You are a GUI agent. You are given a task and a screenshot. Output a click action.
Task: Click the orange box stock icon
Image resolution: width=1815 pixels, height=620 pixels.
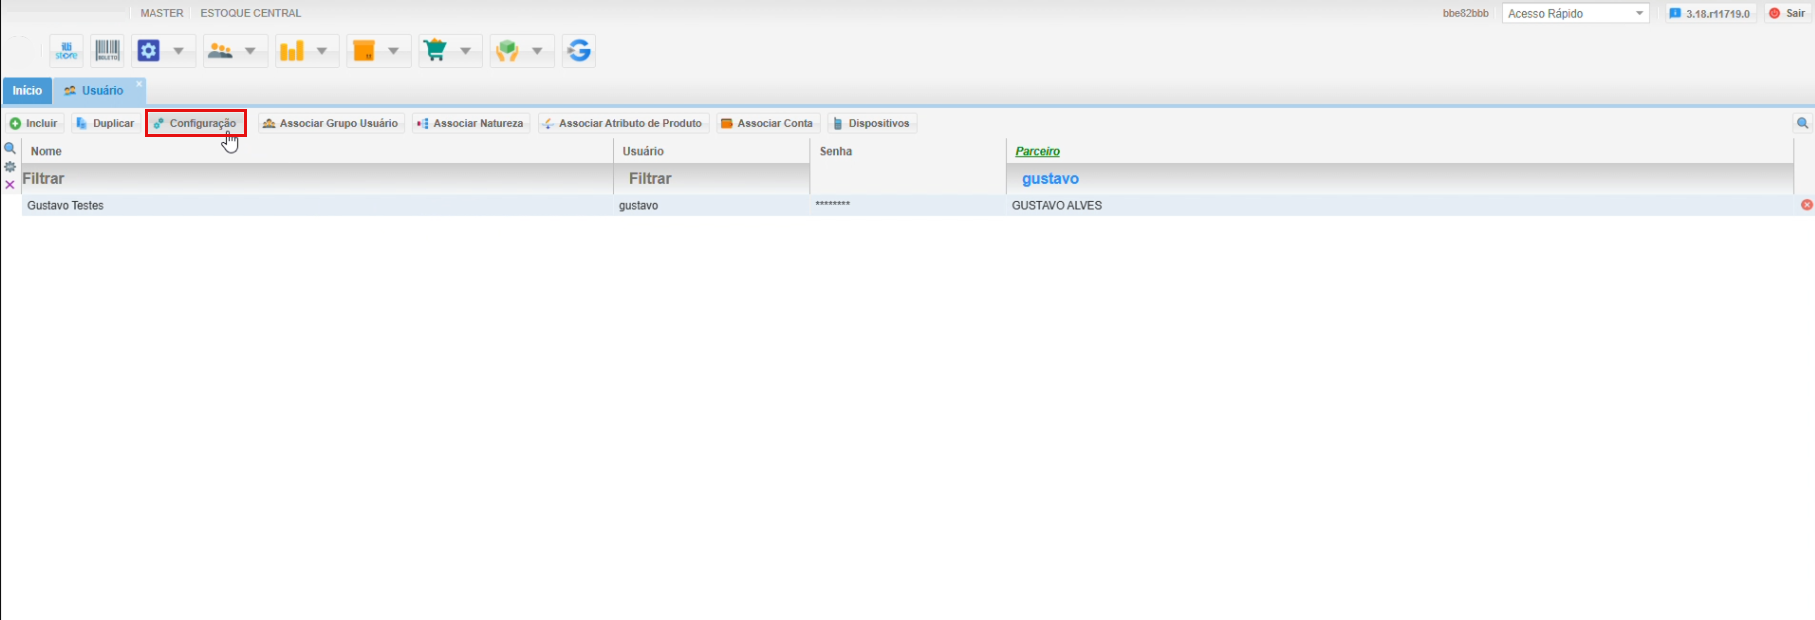point(364,51)
